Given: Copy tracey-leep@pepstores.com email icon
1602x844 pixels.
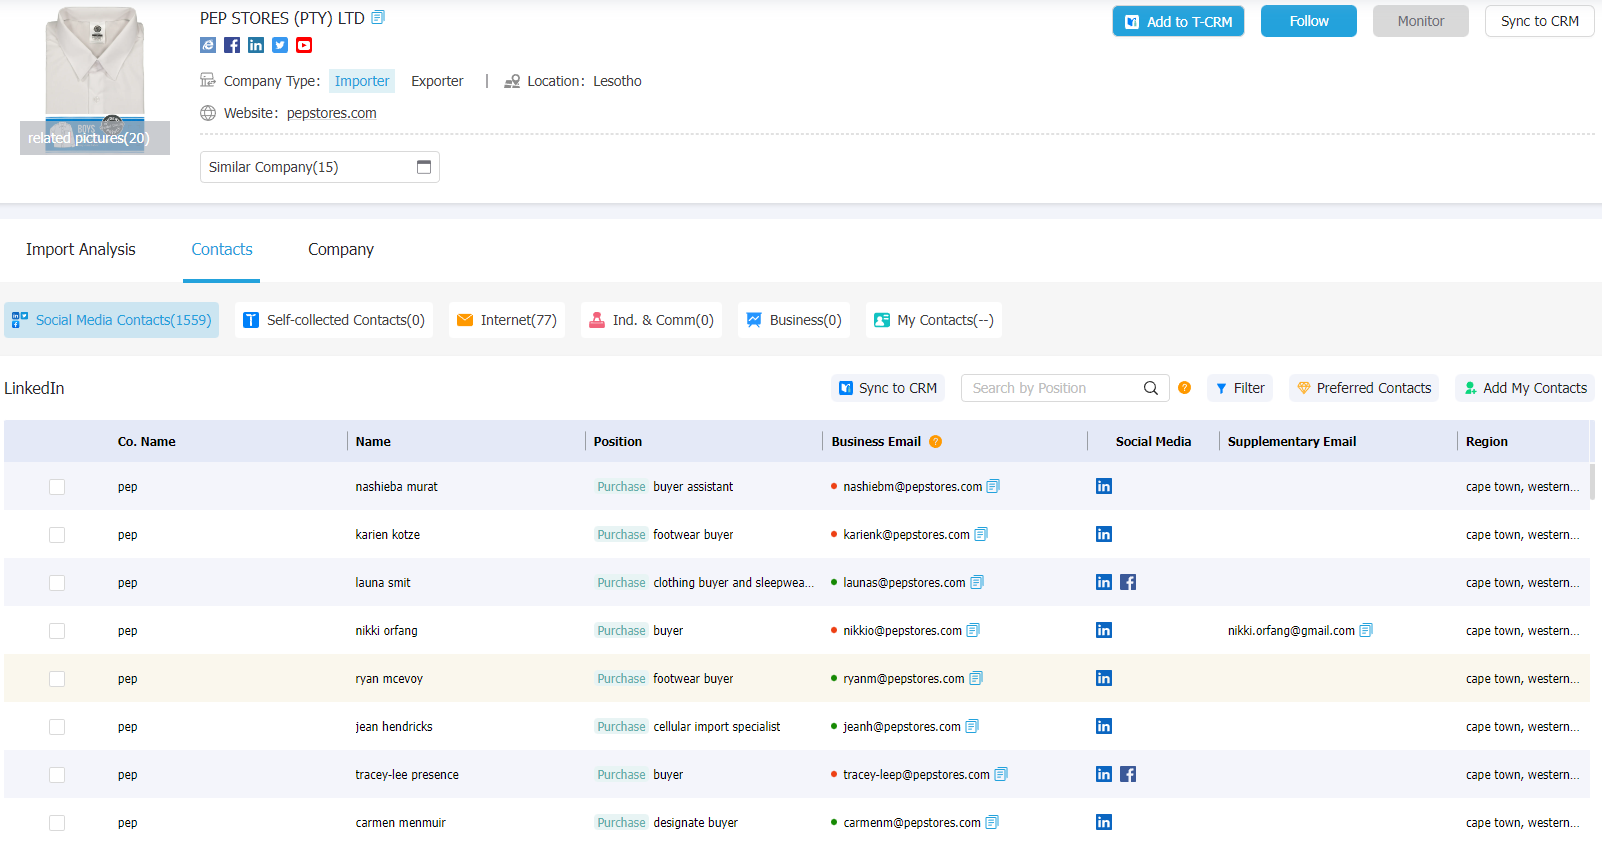Looking at the screenshot, I should point(1001,775).
